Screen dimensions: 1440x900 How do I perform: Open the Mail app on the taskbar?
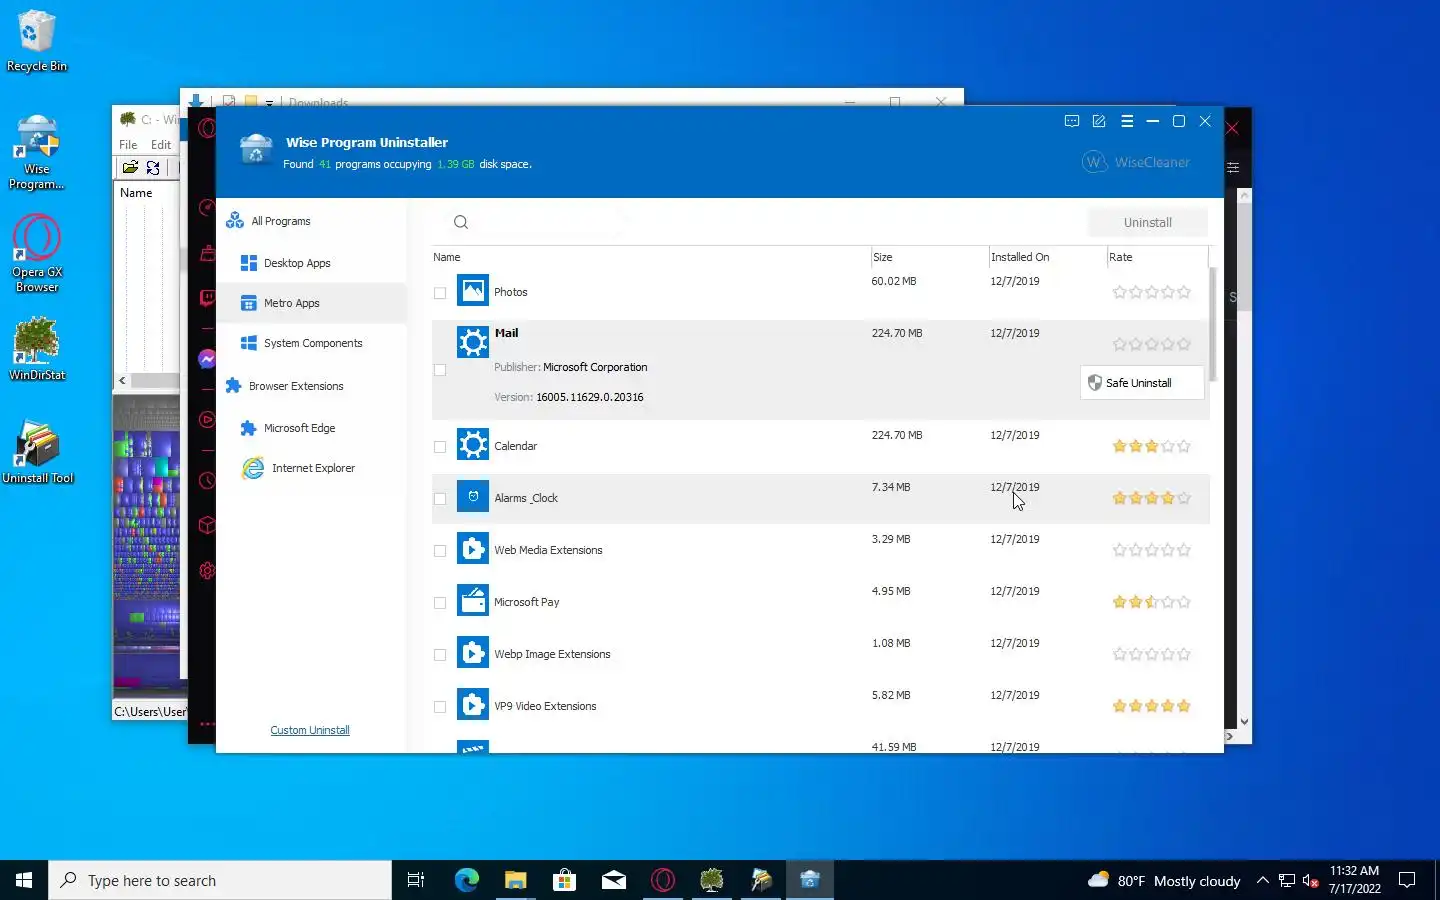613,880
